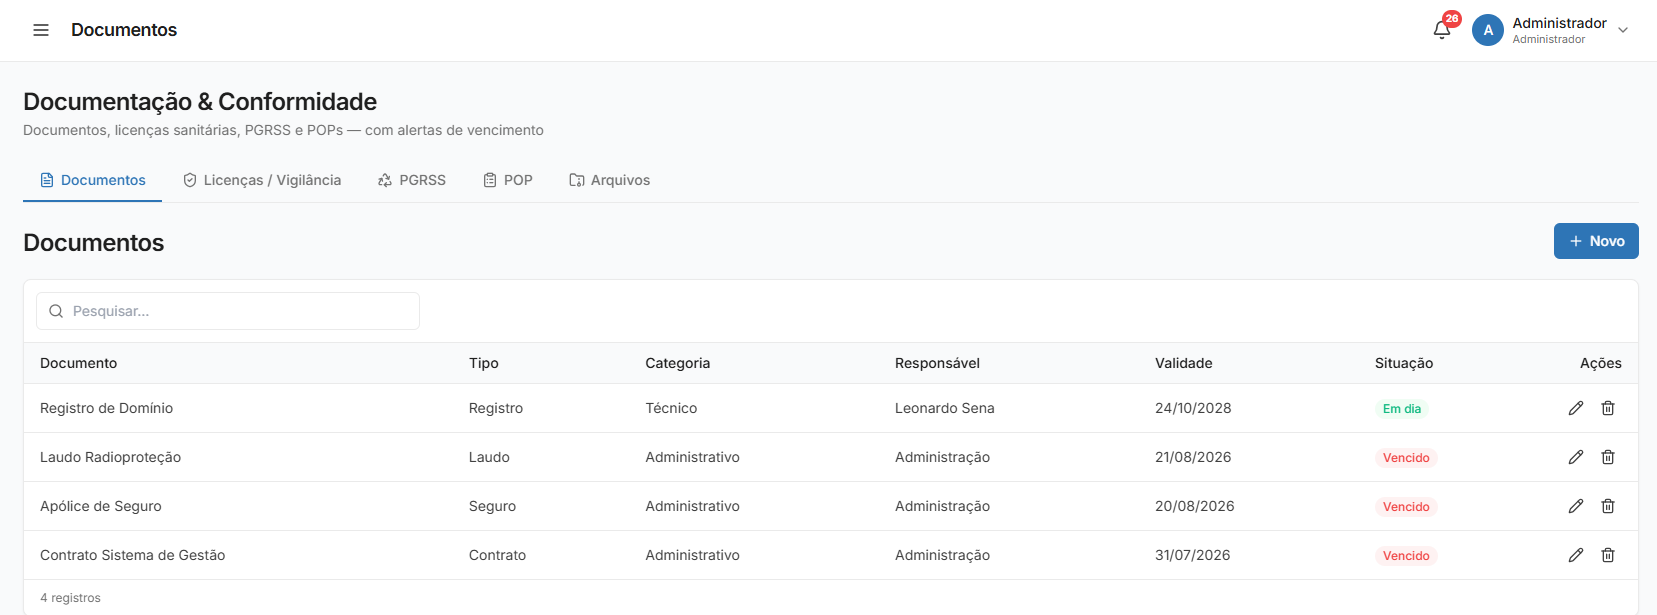
Task: Switch to the Documentos tab
Action: coord(92,180)
